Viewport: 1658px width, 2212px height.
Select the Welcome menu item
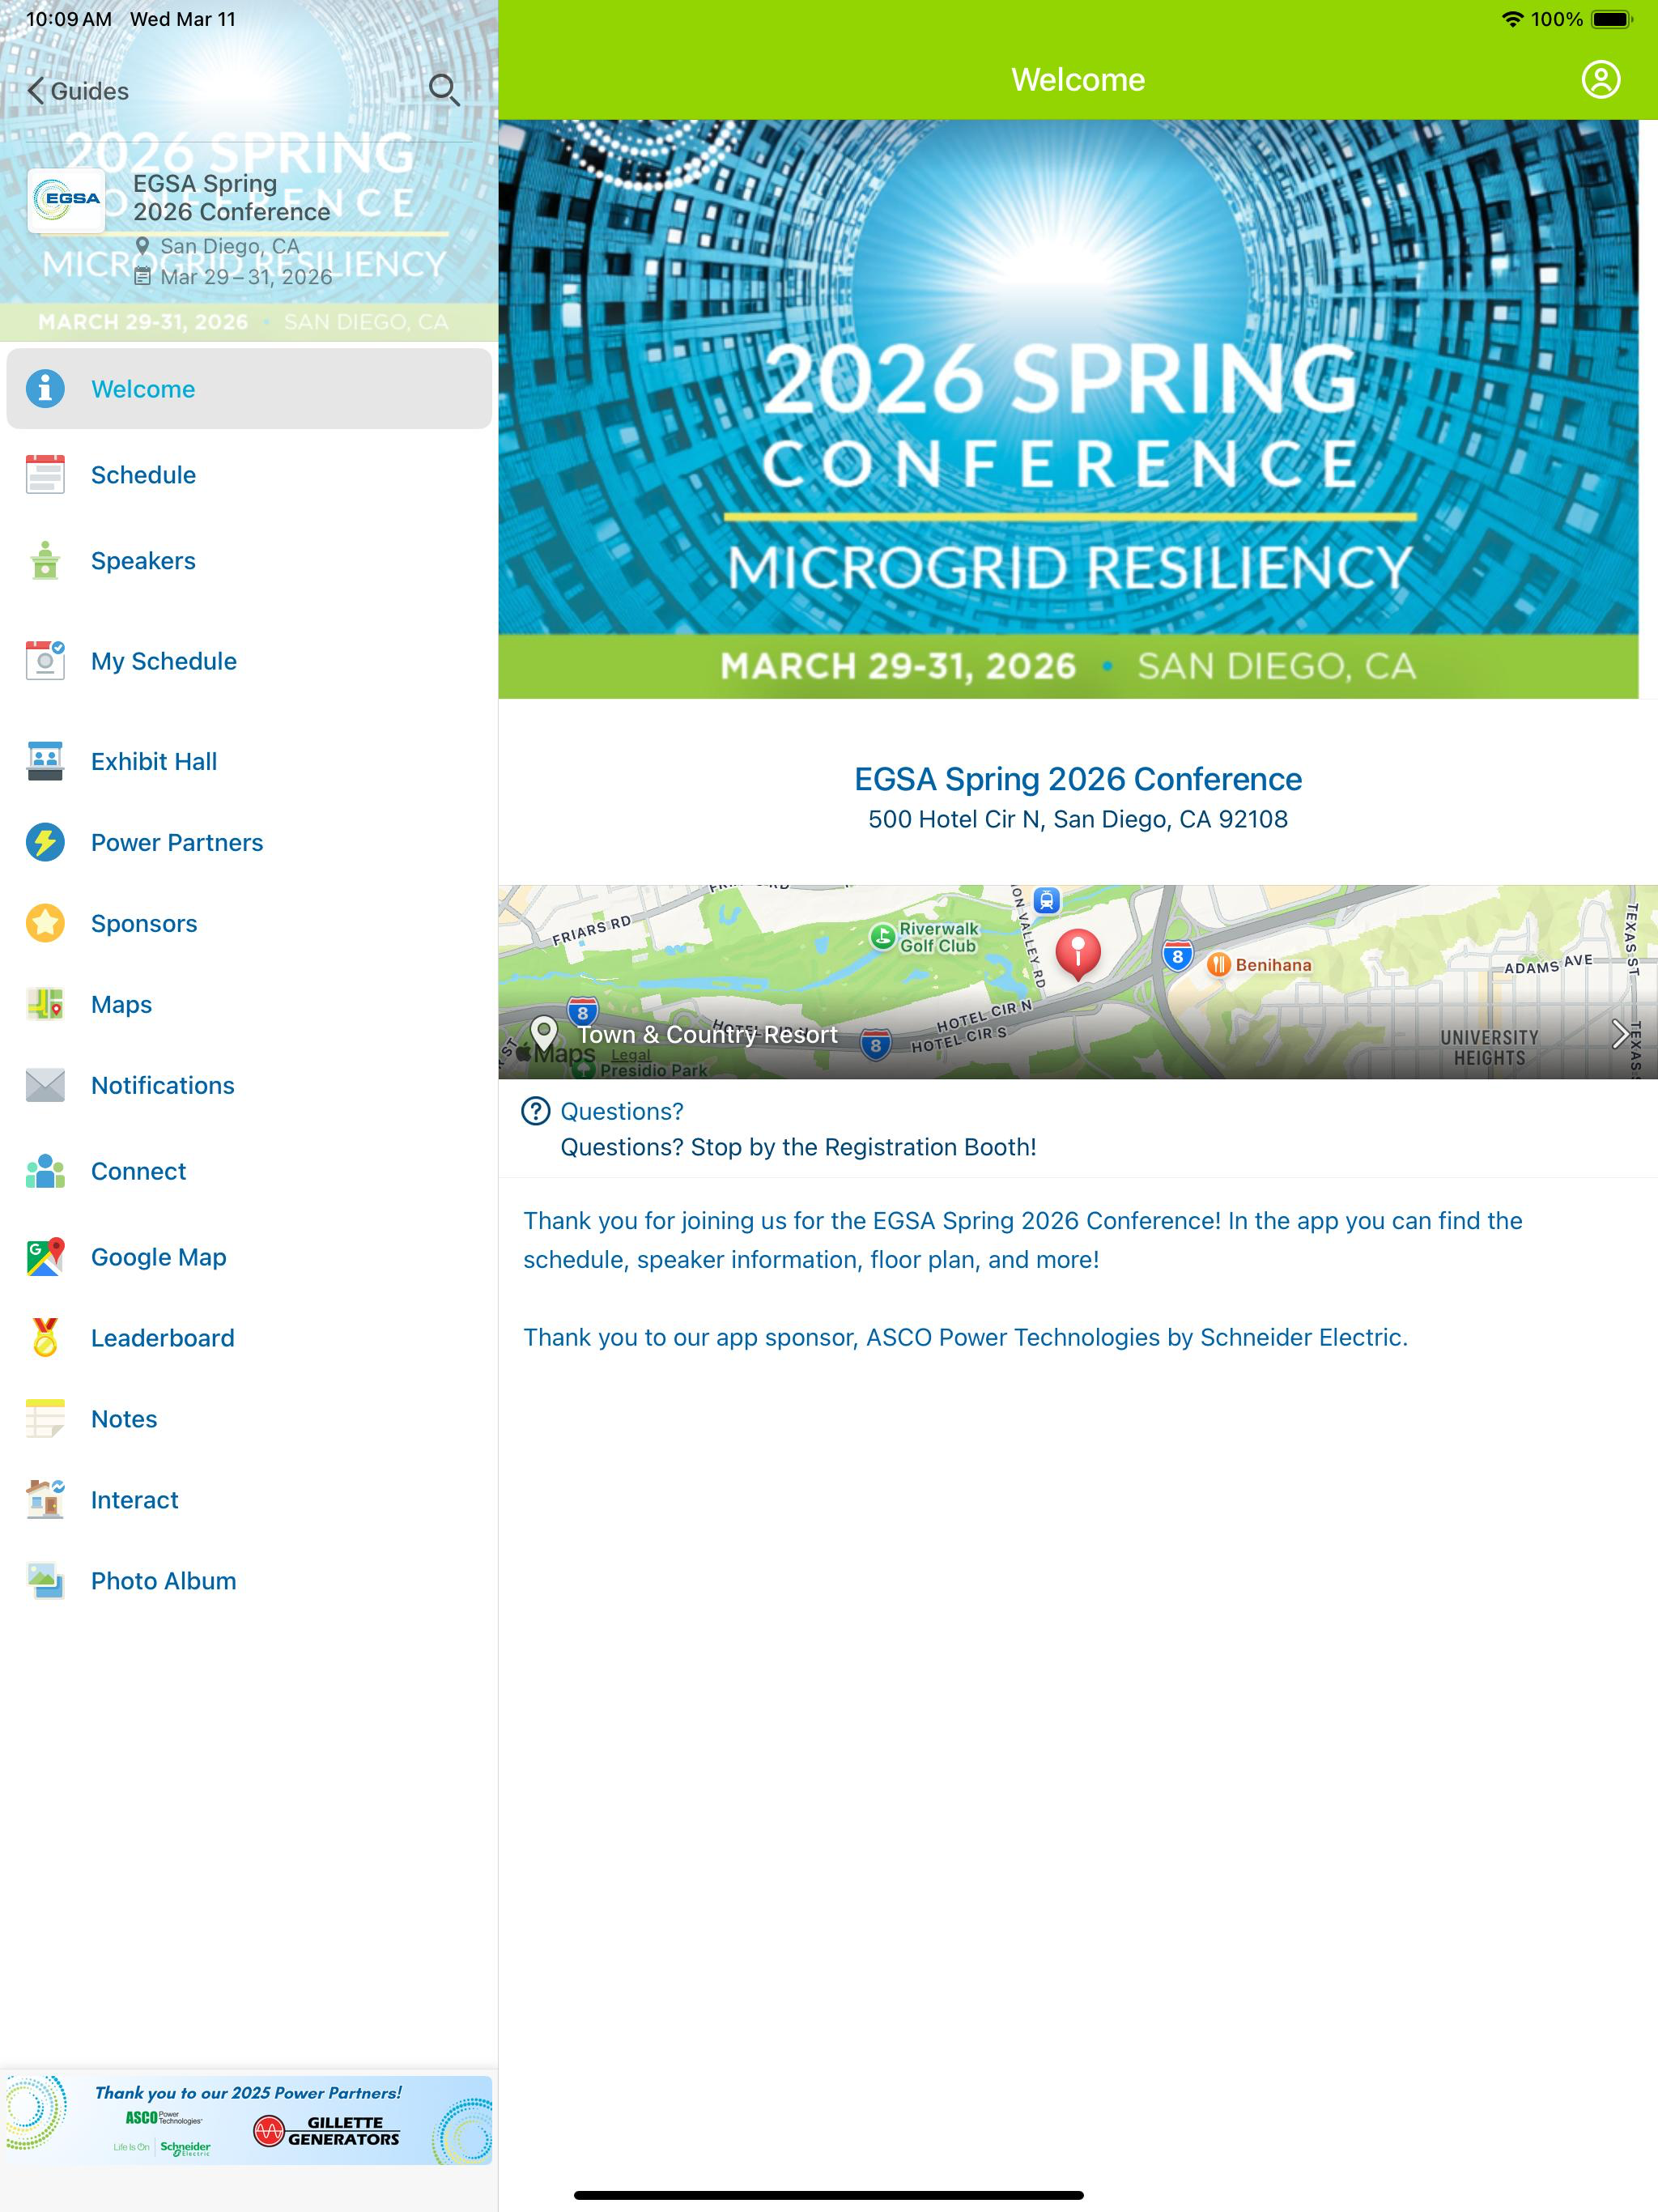point(249,388)
